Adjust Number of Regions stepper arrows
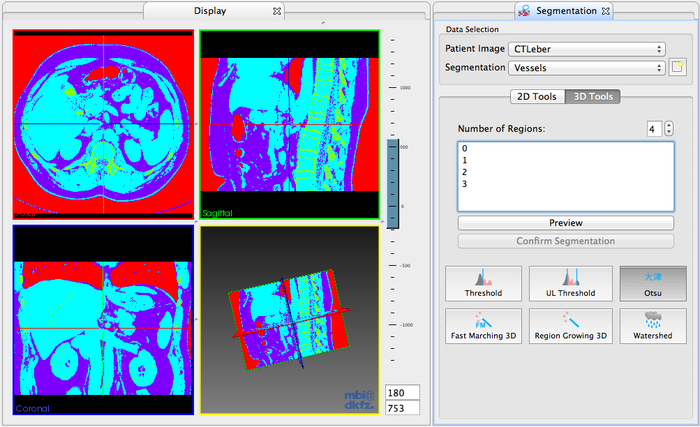Viewport: 700px width, 427px height. [669, 129]
